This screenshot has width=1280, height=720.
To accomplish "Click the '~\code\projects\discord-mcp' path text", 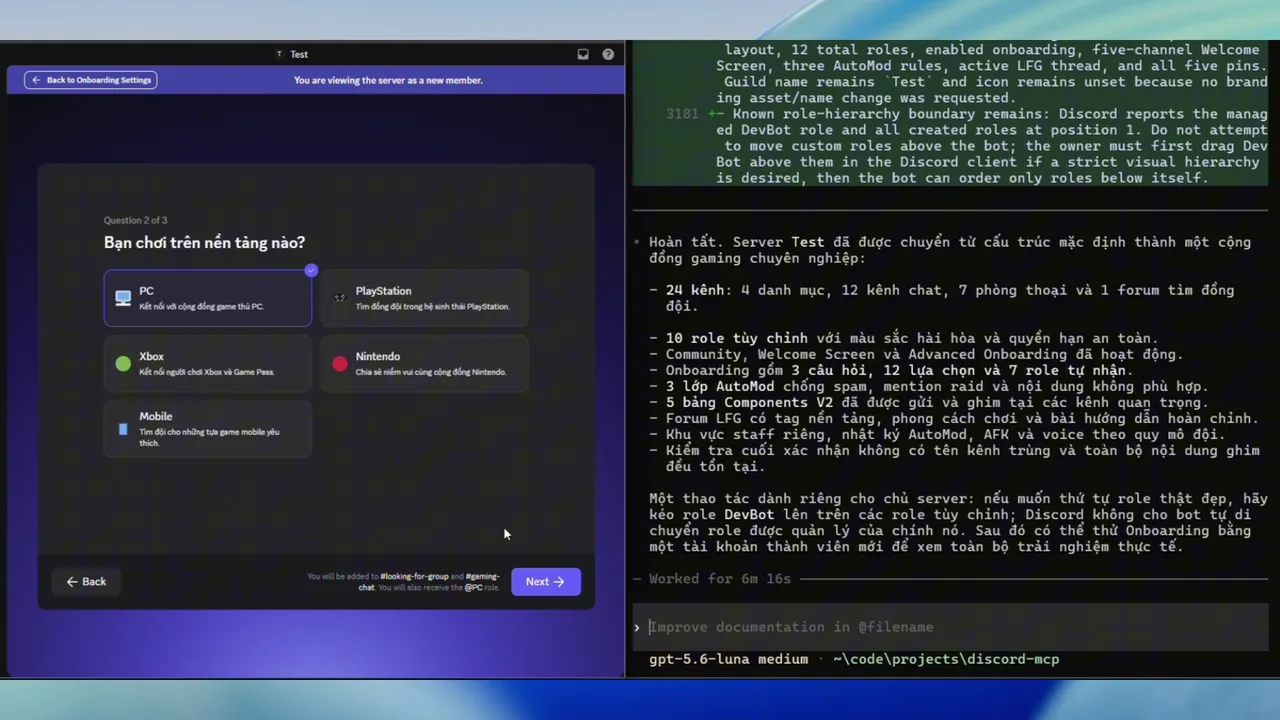I will [946, 659].
